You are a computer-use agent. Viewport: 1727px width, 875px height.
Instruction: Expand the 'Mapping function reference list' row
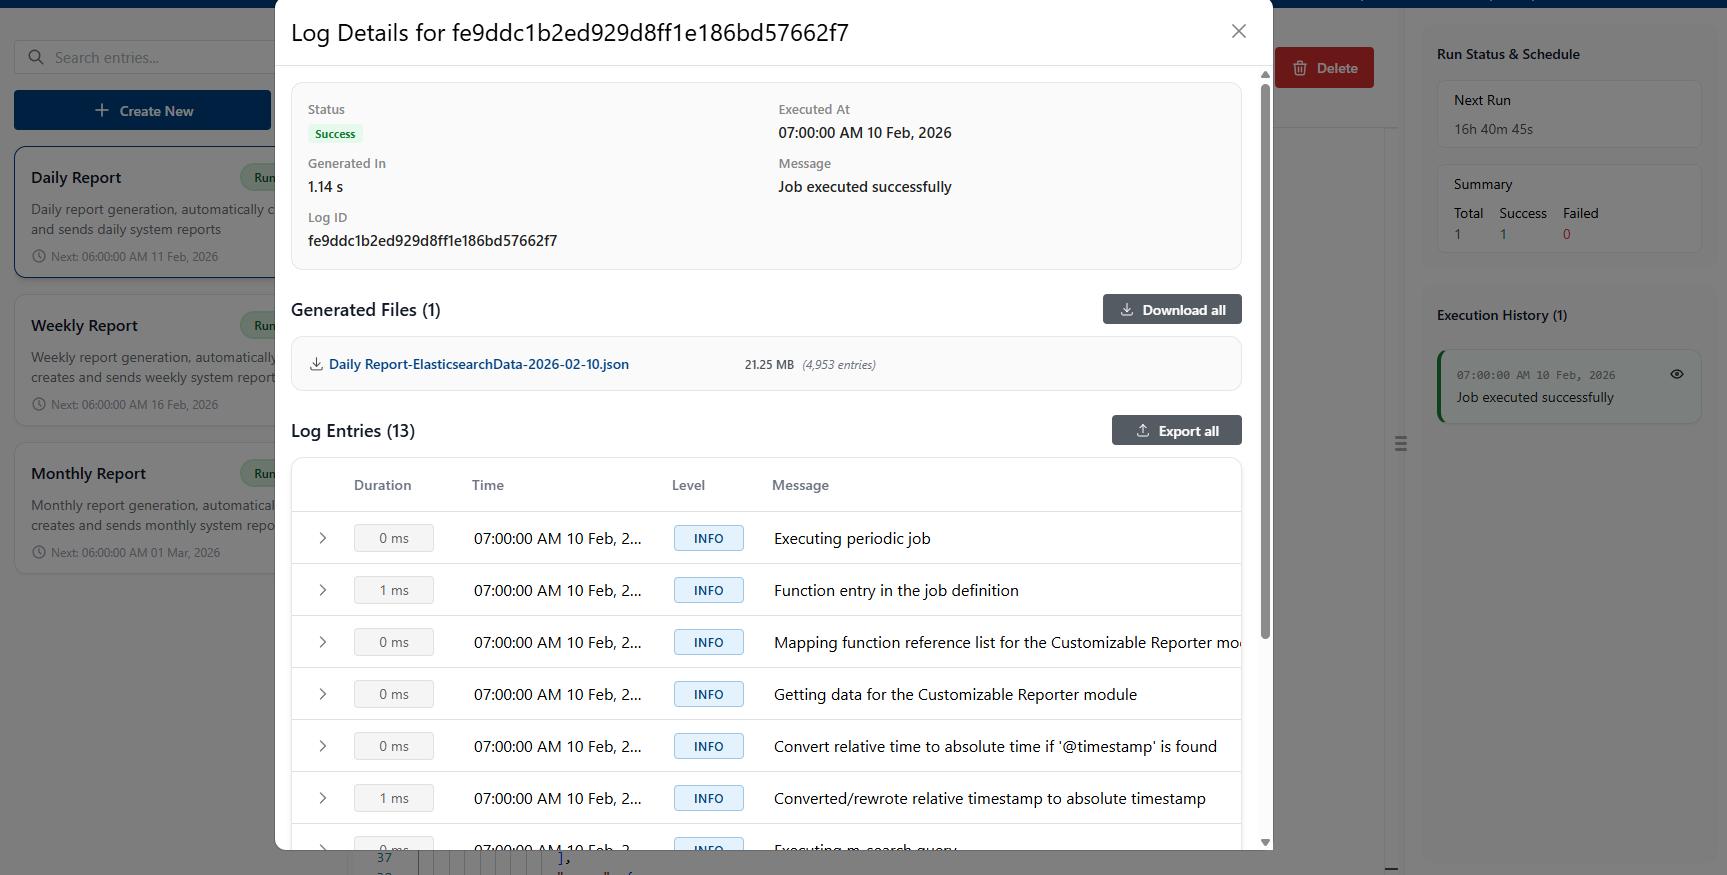pos(323,642)
